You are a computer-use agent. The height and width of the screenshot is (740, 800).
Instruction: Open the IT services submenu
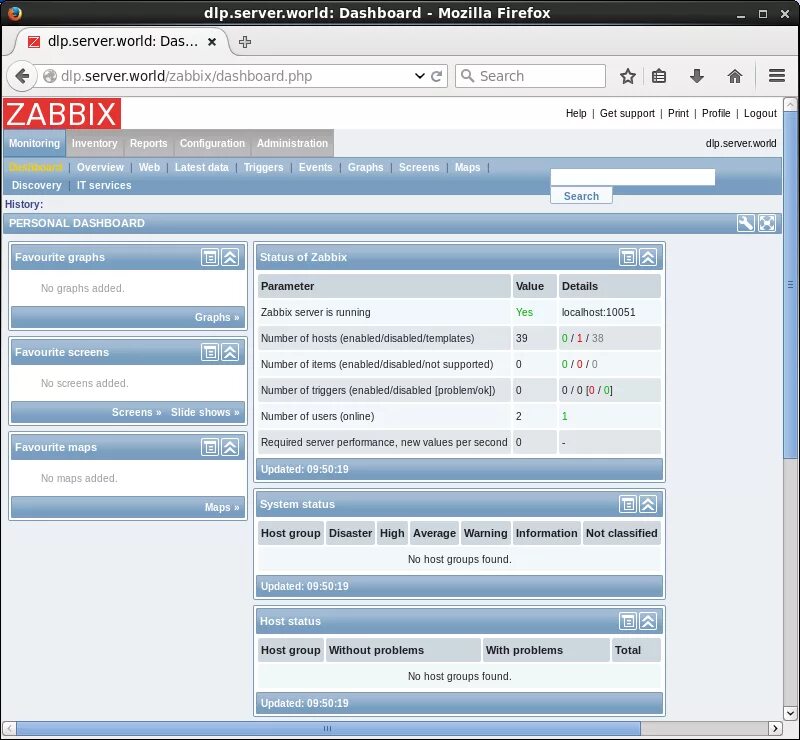[104, 185]
